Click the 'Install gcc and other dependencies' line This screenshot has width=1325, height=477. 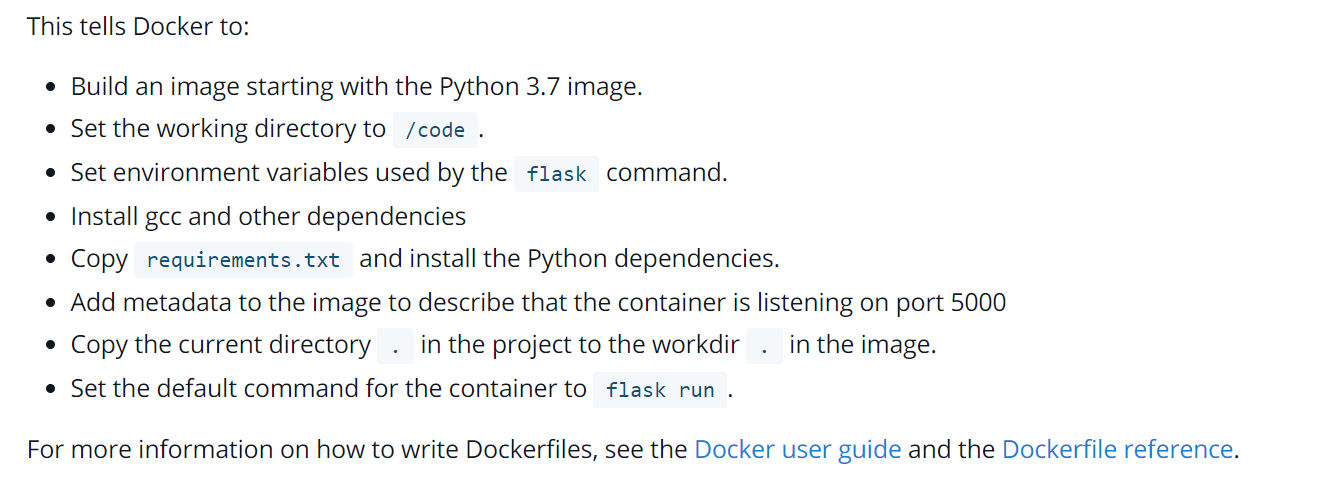click(x=268, y=216)
